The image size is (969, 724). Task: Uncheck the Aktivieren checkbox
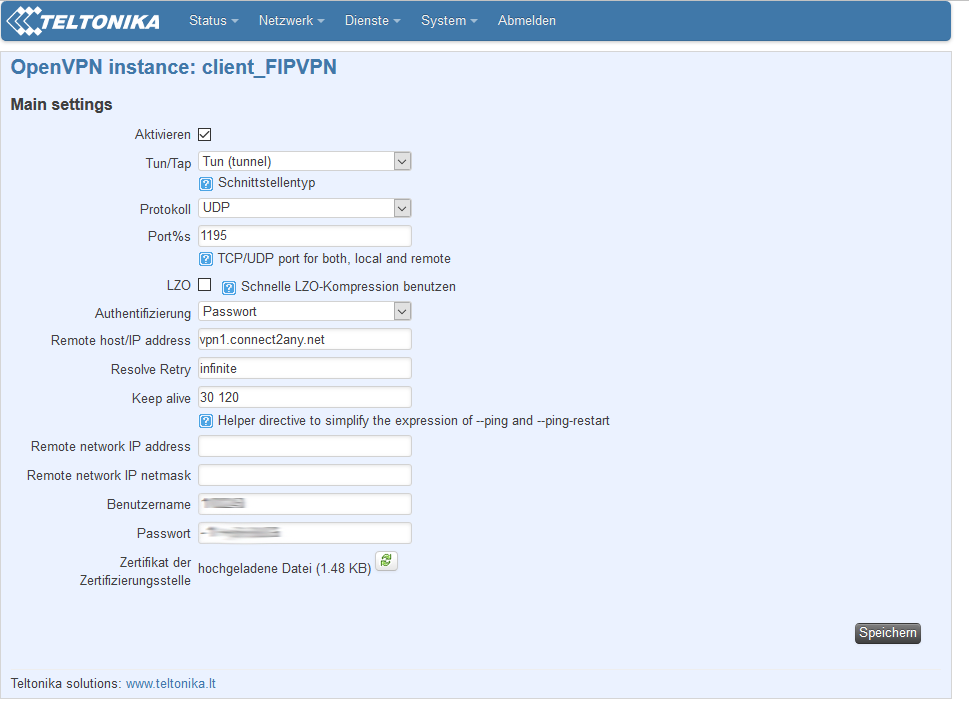coord(205,134)
